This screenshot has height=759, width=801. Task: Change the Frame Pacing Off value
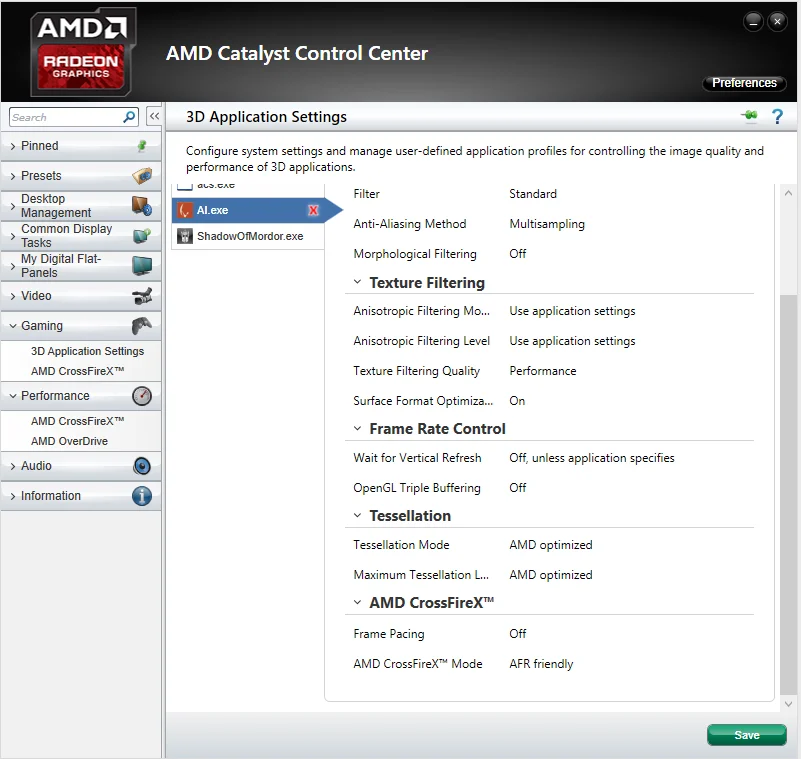coord(517,633)
